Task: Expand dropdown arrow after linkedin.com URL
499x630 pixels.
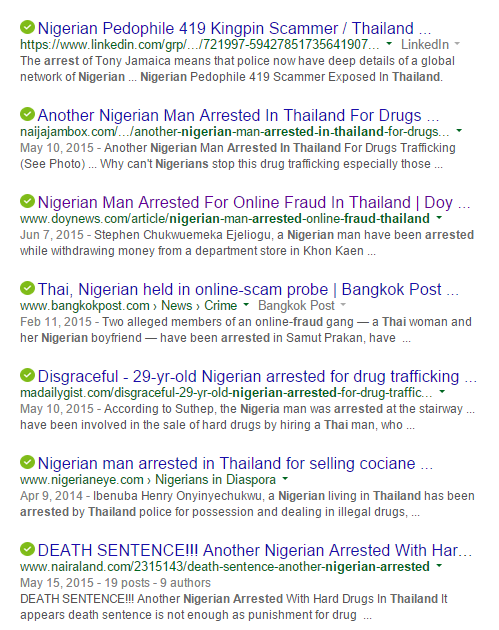Action: point(389,43)
